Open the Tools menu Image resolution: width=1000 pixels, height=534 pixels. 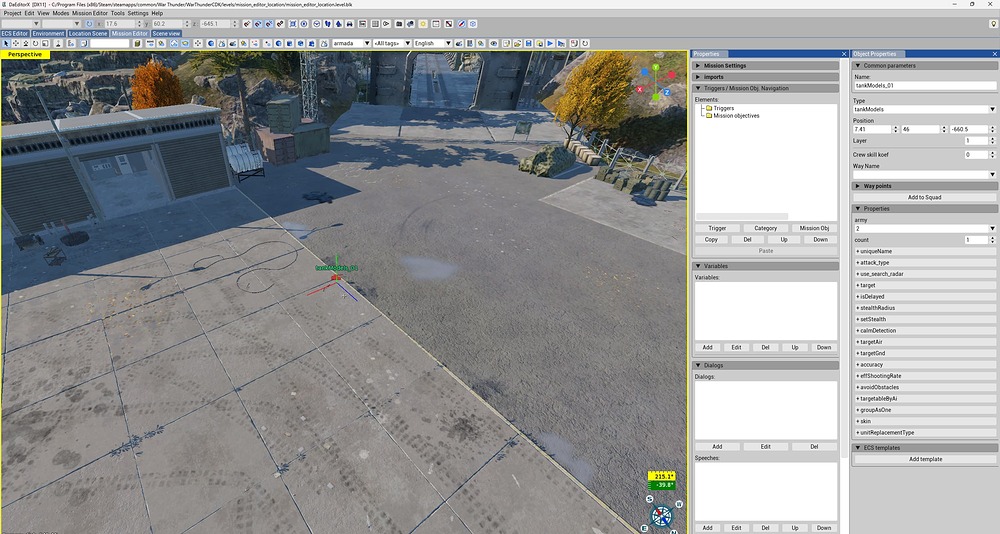click(117, 13)
